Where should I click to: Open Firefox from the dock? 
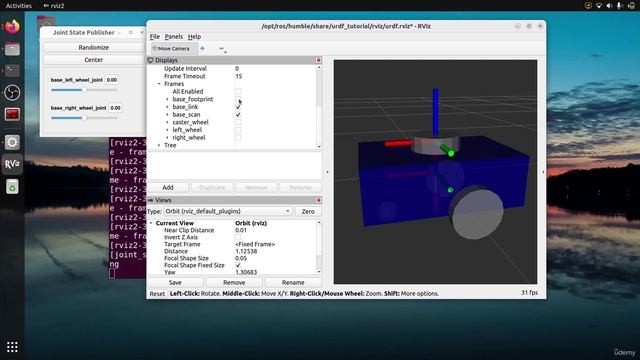coord(12,27)
